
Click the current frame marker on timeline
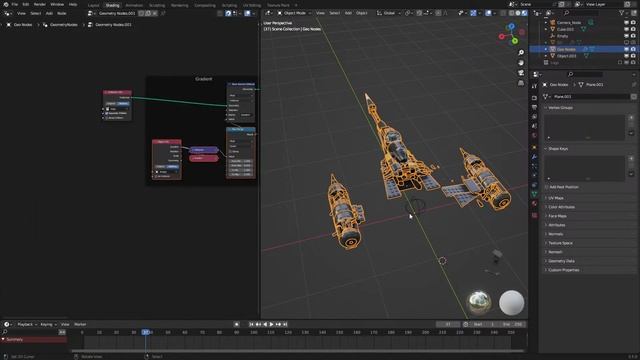(146, 332)
